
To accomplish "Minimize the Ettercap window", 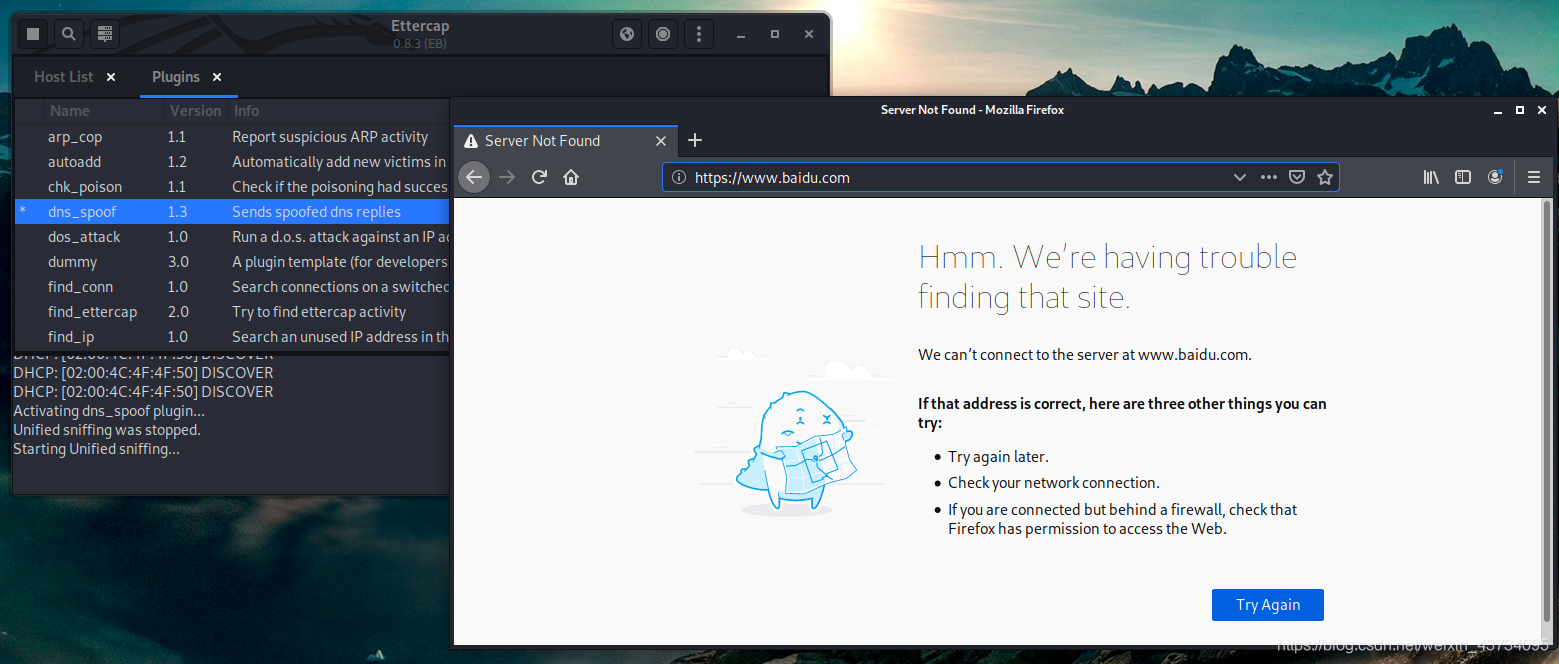I will [x=741, y=34].
